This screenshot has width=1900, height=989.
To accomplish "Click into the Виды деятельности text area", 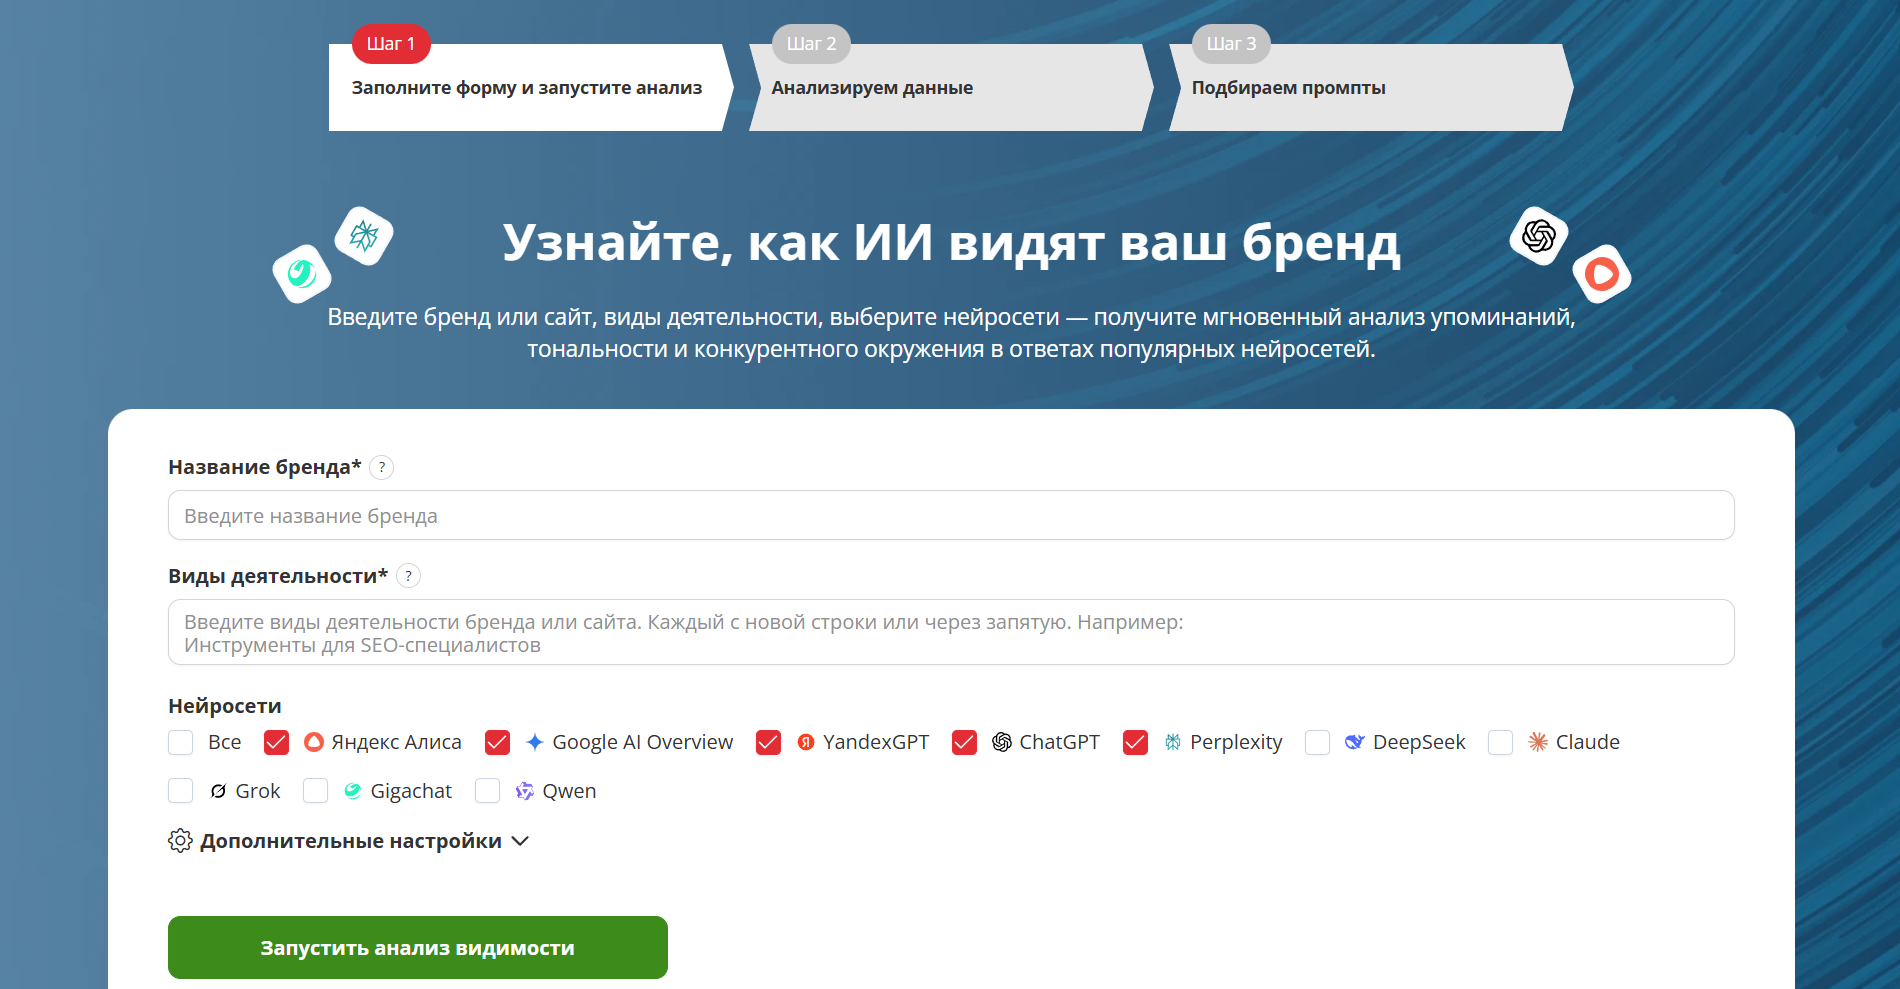I will [950, 632].
